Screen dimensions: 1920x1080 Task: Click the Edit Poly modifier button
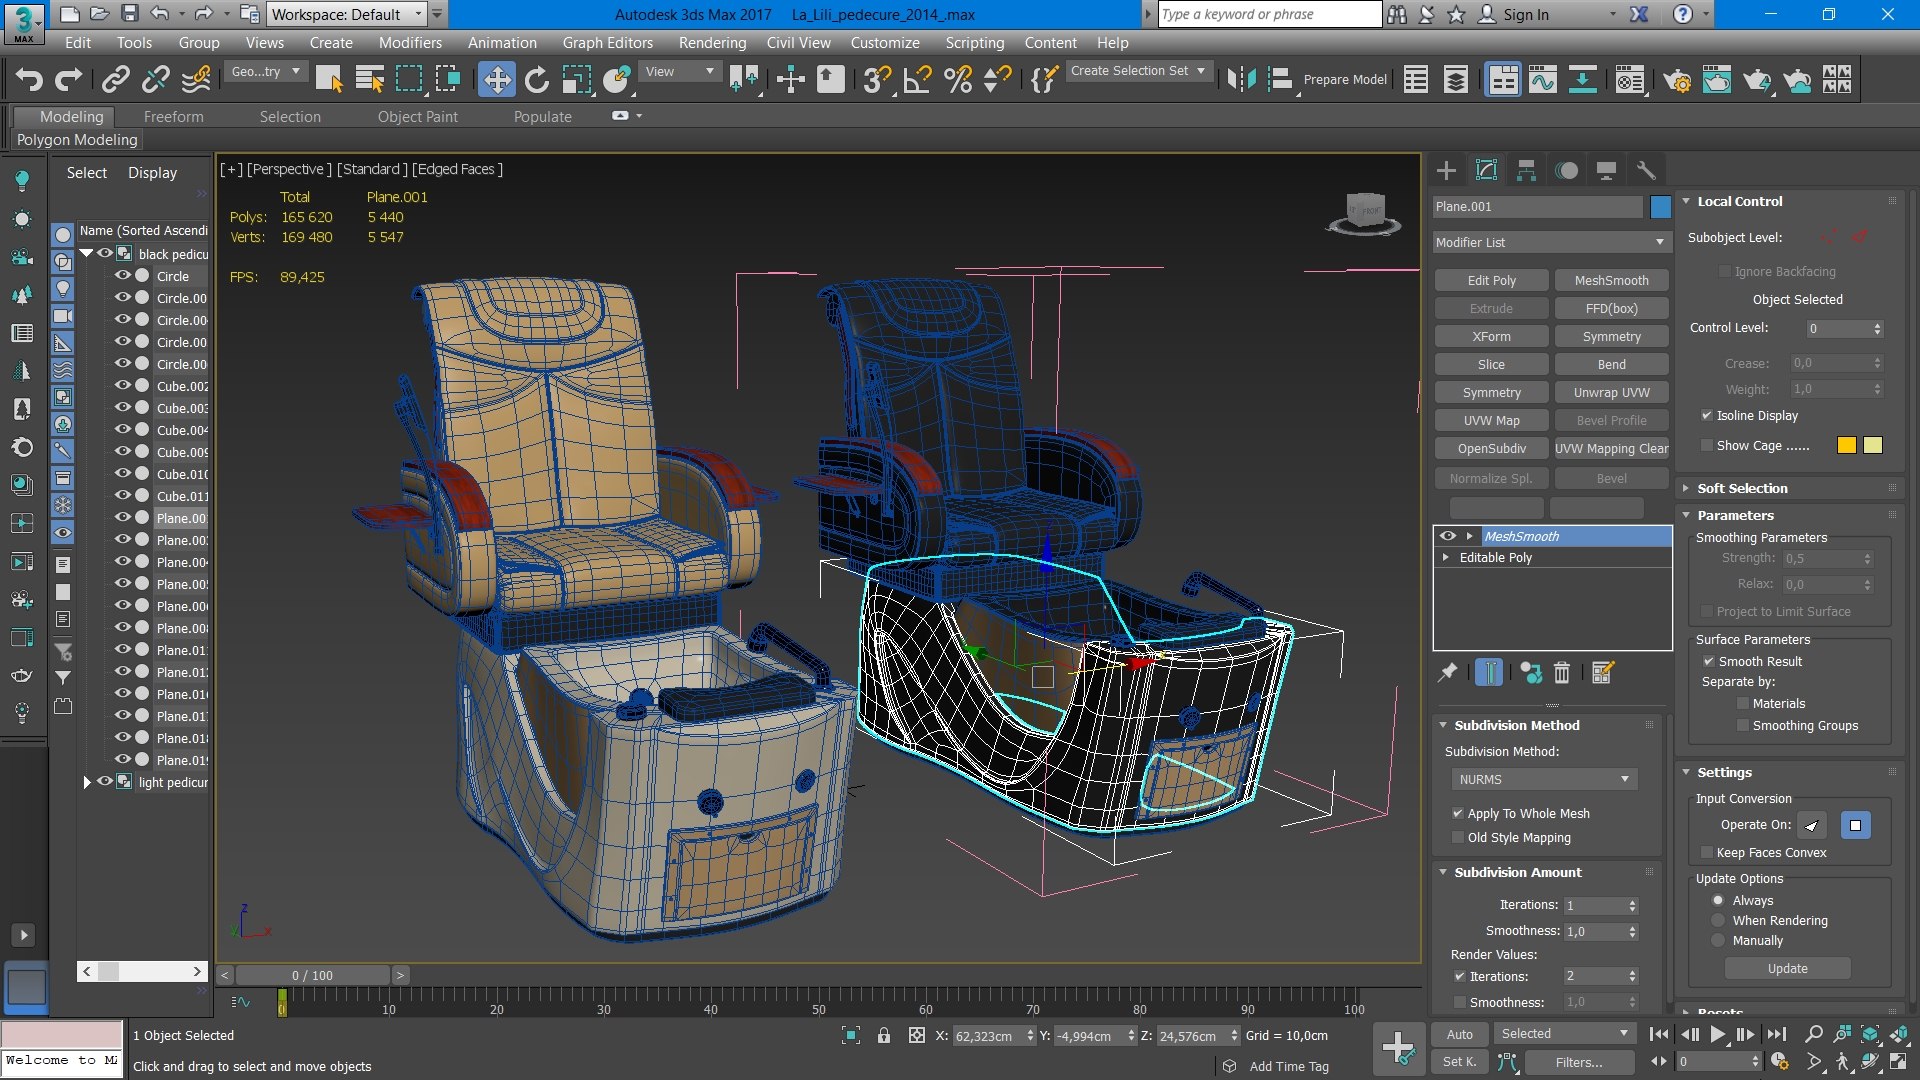(x=1491, y=281)
